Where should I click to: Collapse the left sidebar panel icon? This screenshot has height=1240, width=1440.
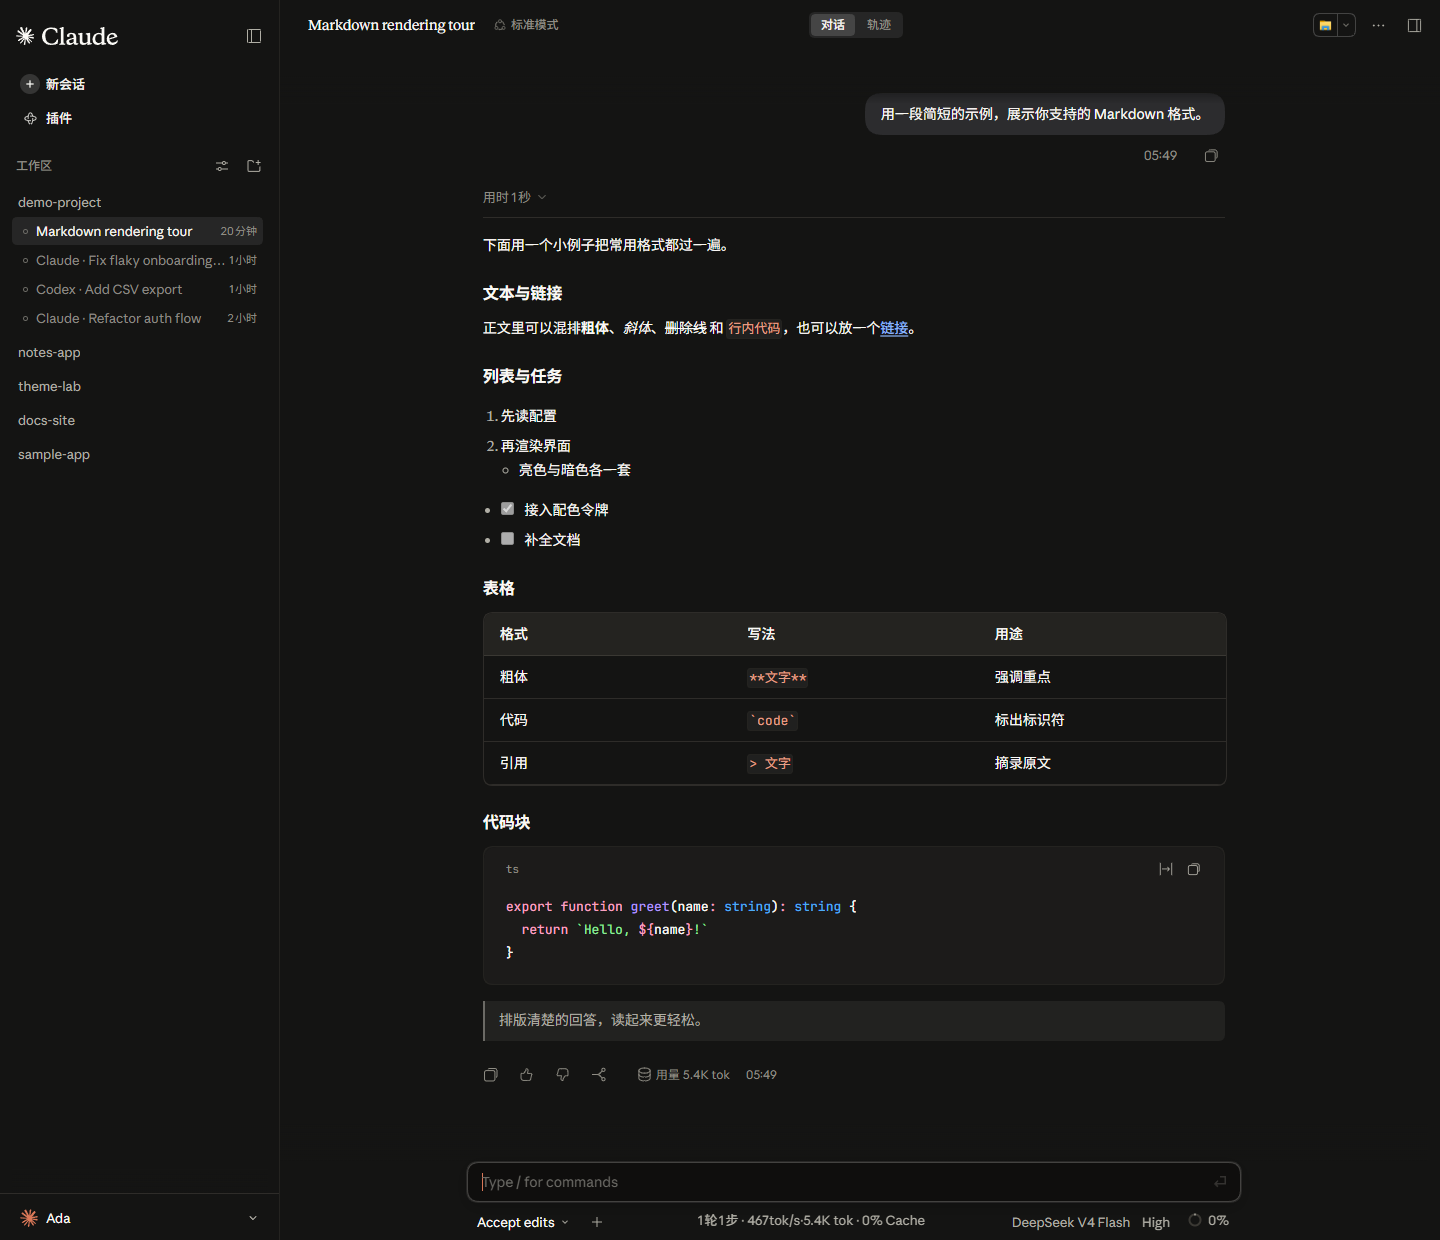click(x=254, y=36)
